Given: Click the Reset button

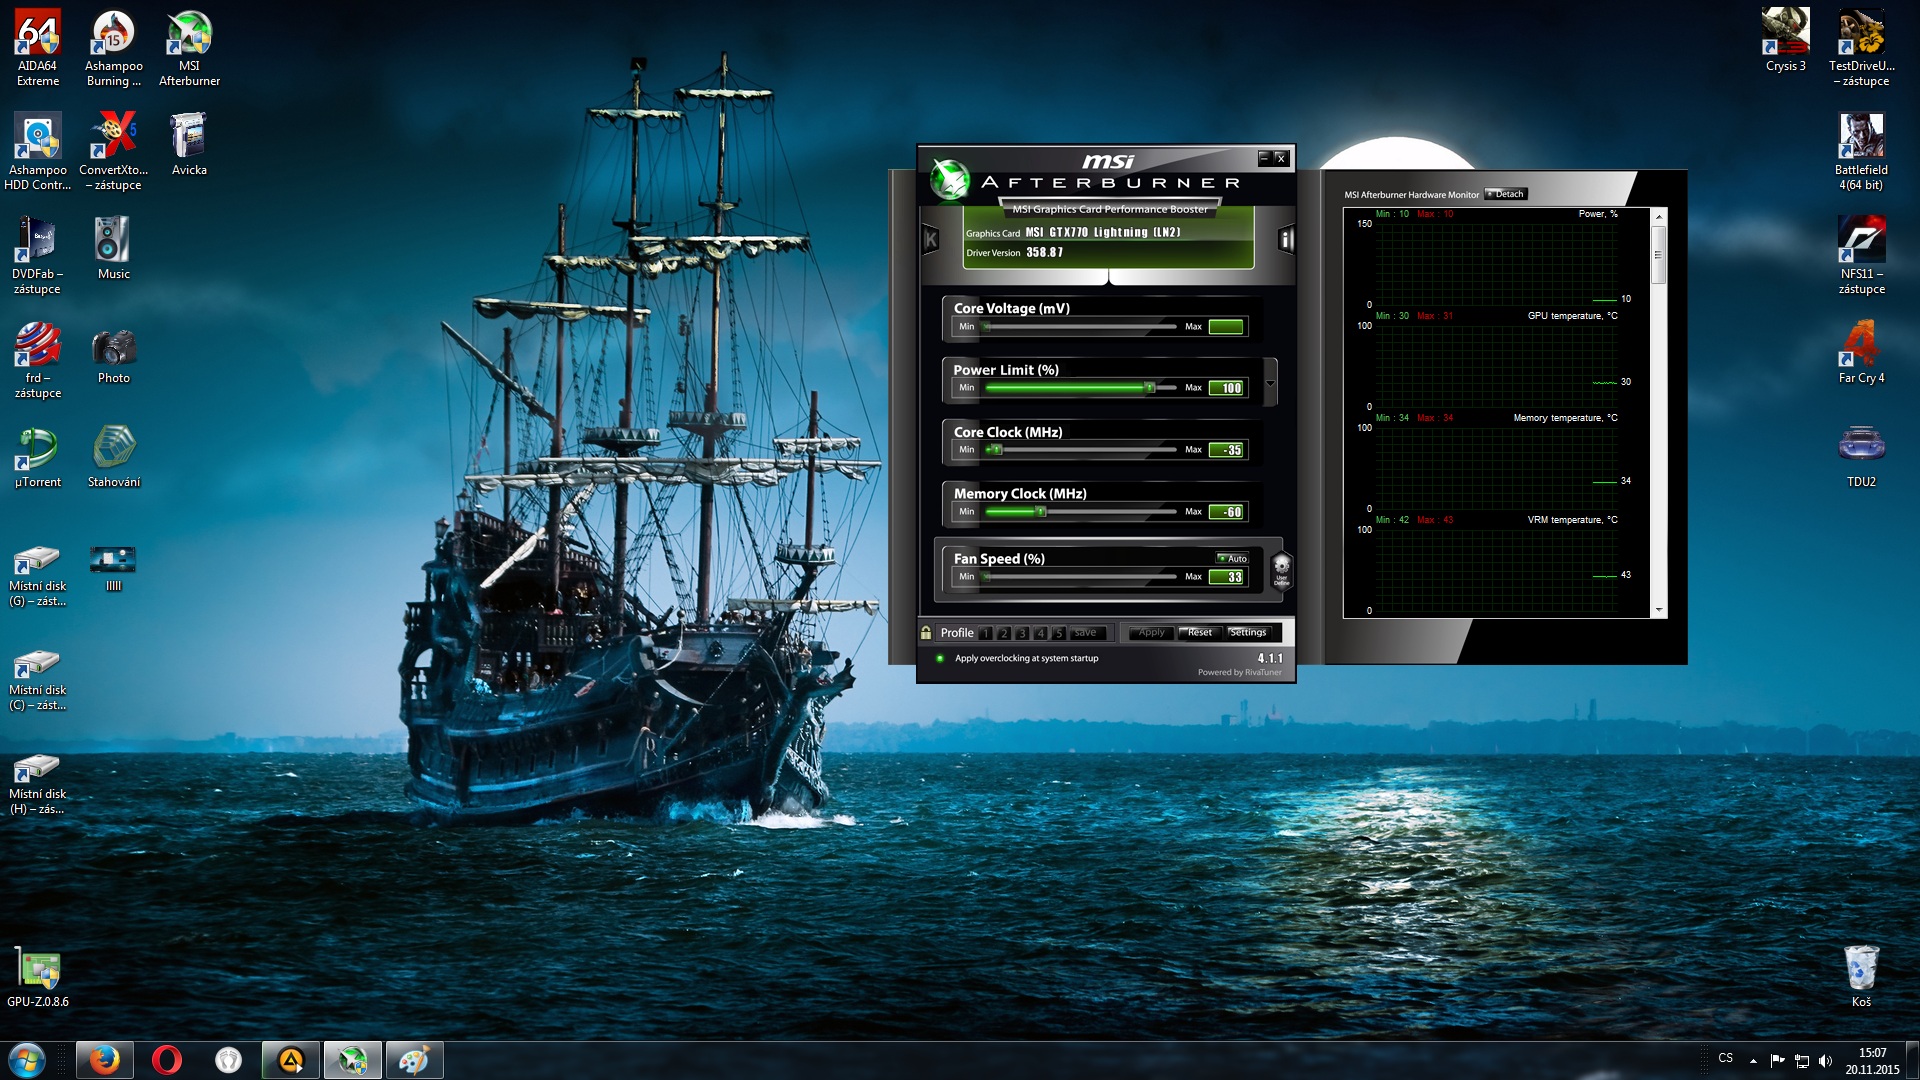Looking at the screenshot, I should pos(1199,632).
